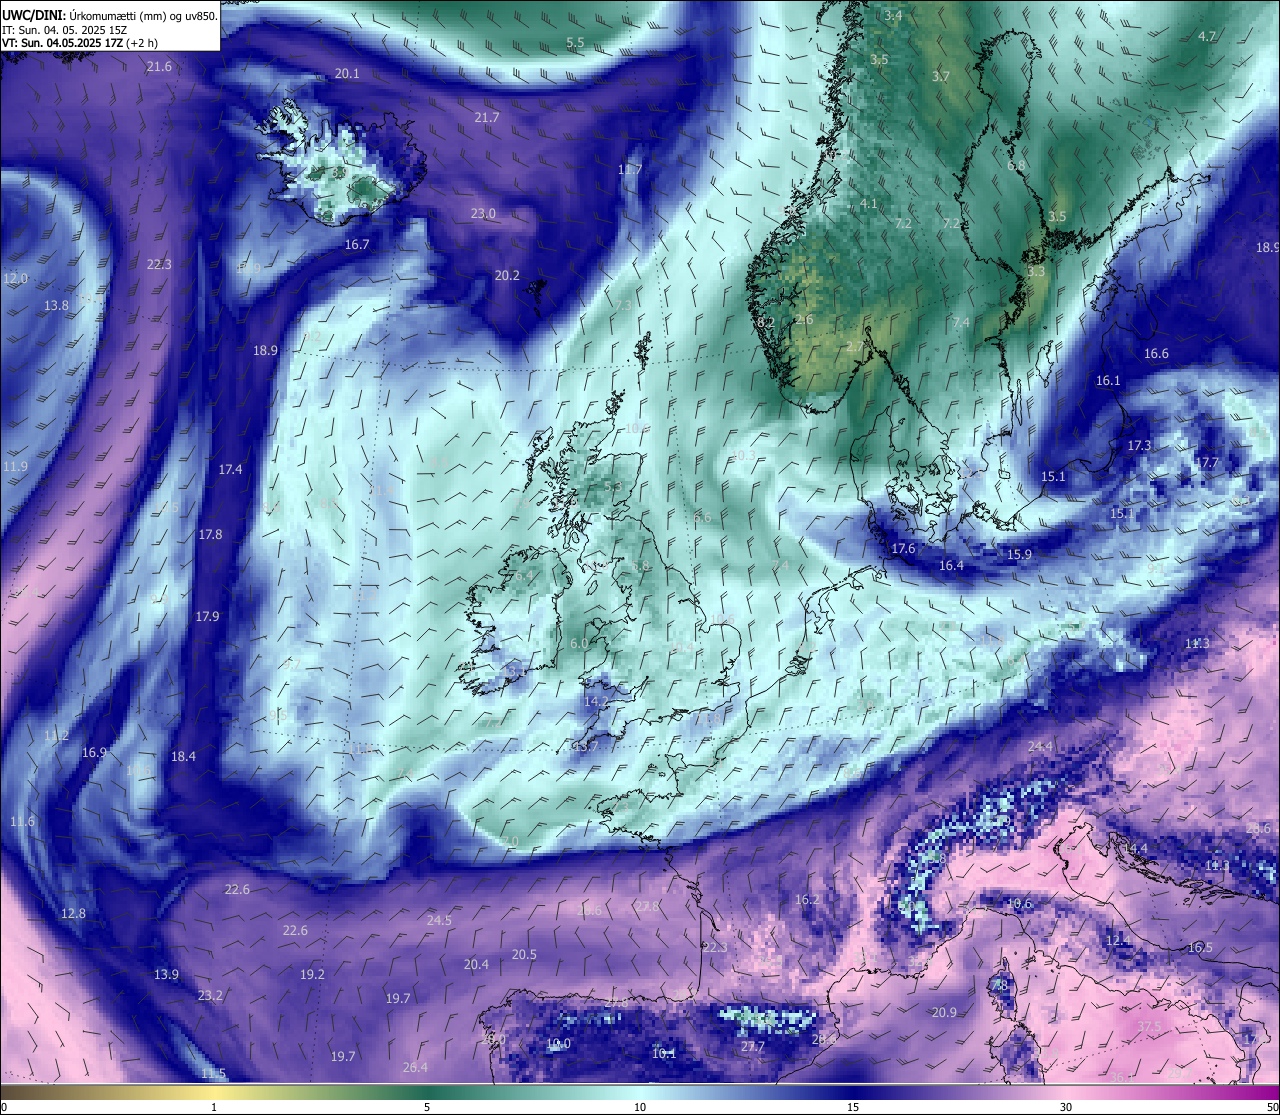Click the 20.9 value label
The height and width of the screenshot is (1115, 1280).
944,1013
